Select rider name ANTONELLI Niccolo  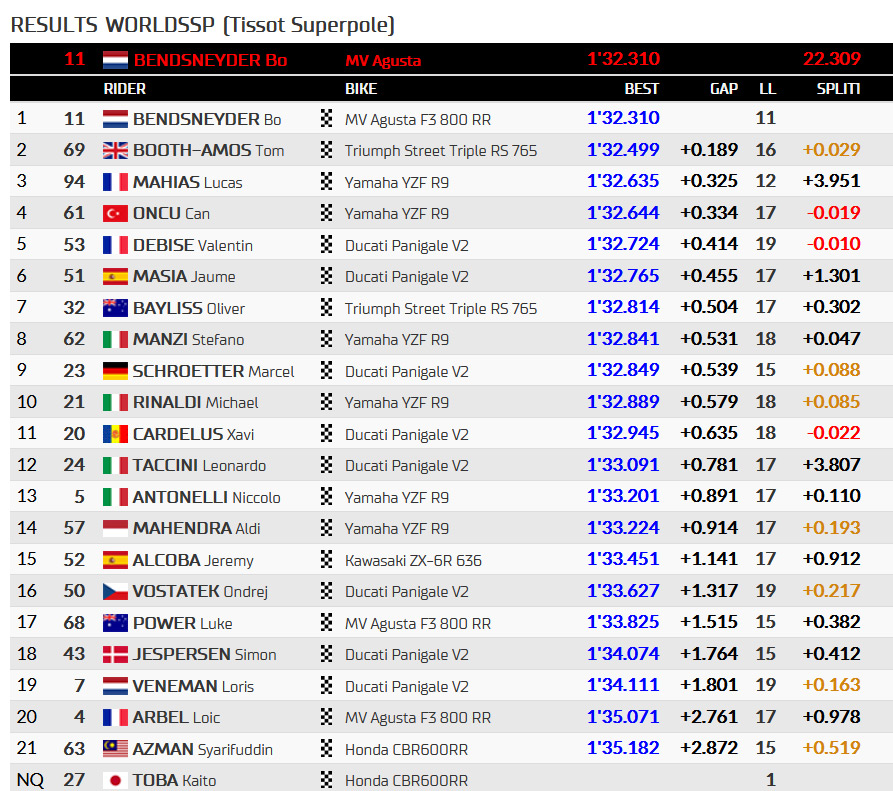click(x=206, y=497)
